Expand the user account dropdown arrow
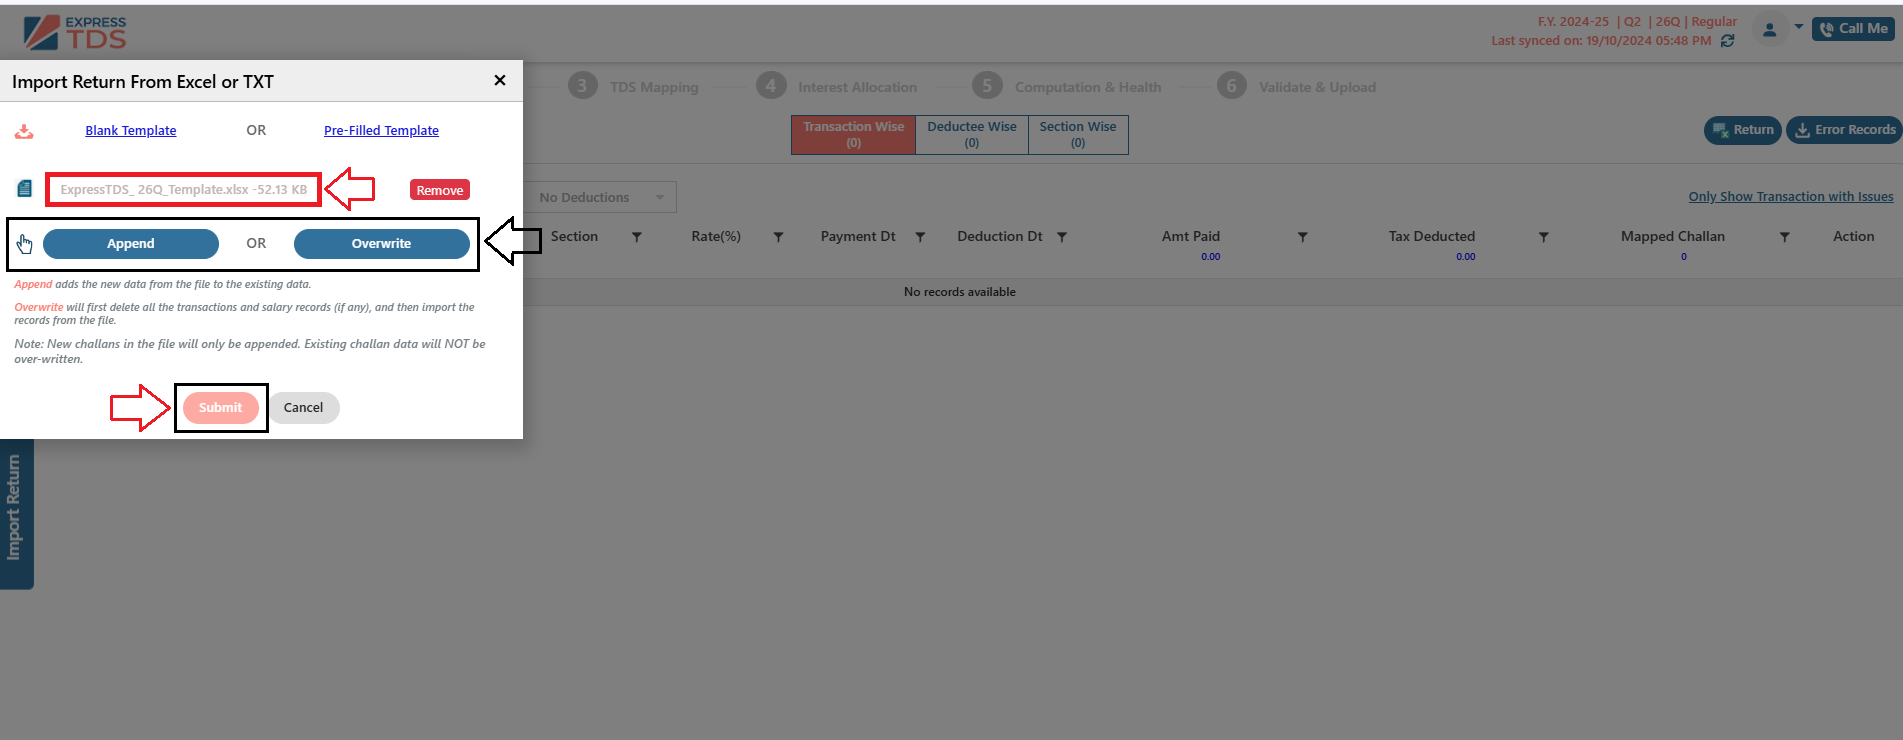The image size is (1903, 740). (x=1798, y=26)
